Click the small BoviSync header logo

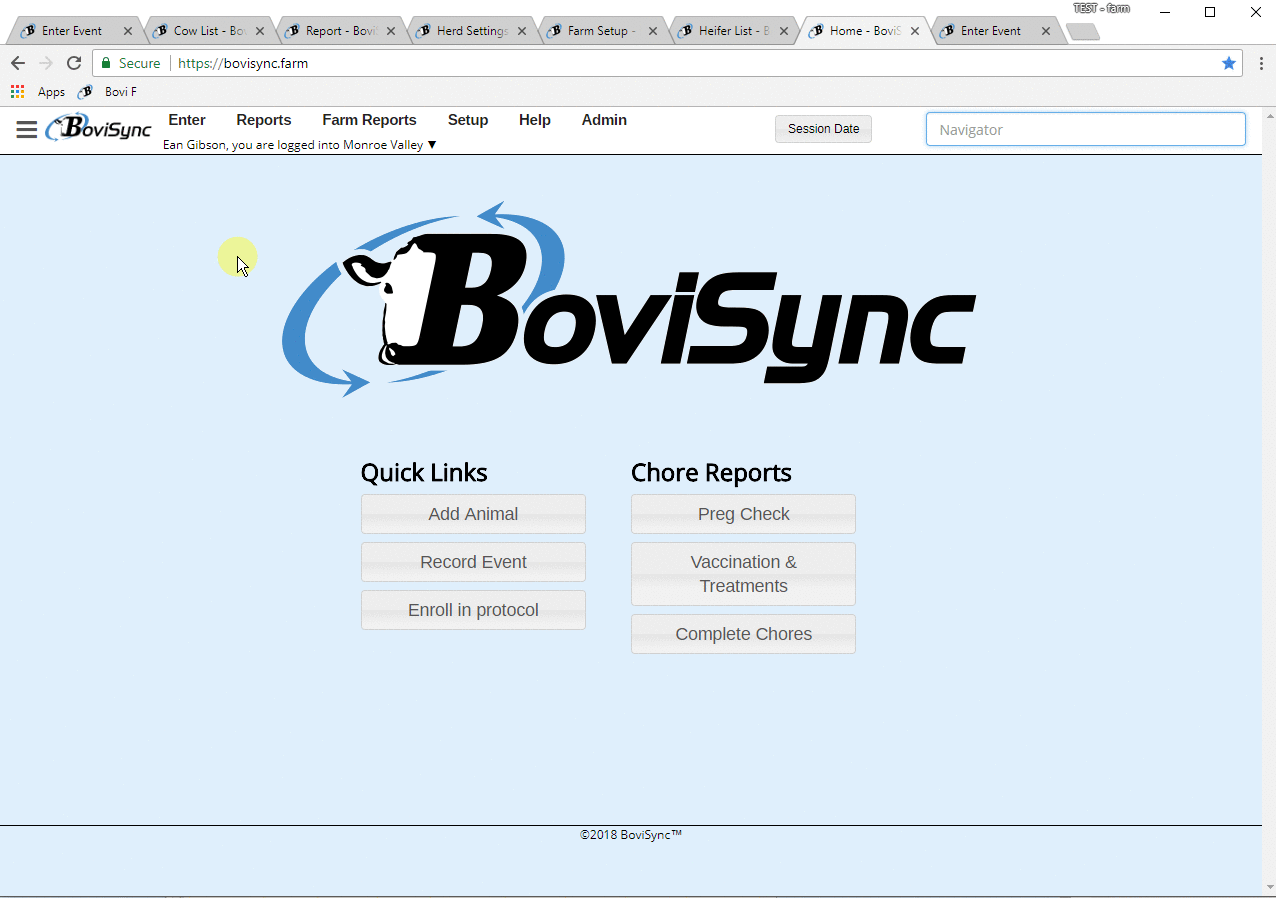point(98,128)
